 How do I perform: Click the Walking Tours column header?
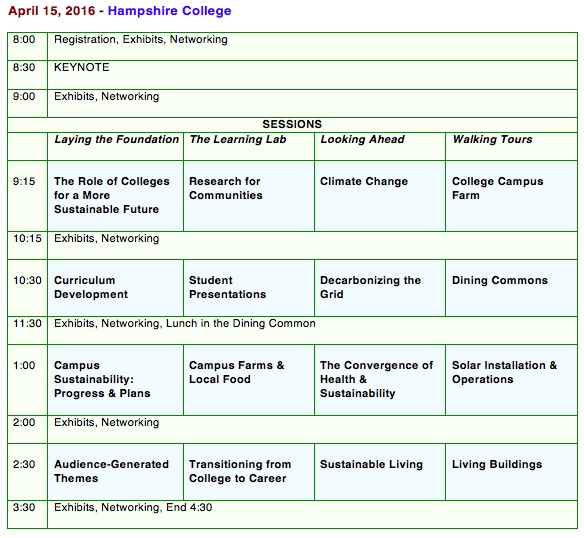coord(492,139)
